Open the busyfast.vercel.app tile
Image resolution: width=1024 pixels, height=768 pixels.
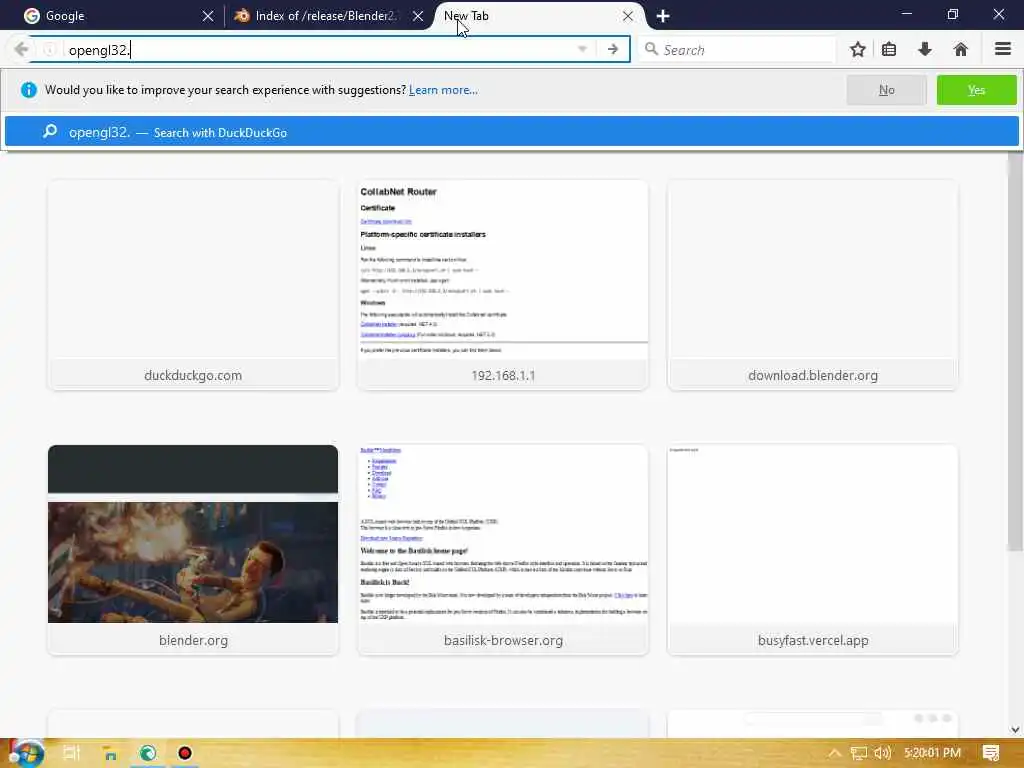[812, 550]
